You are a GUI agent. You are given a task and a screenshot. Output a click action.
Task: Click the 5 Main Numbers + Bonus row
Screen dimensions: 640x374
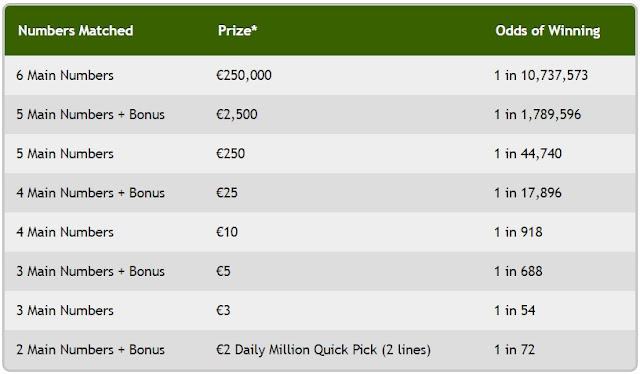click(320, 115)
